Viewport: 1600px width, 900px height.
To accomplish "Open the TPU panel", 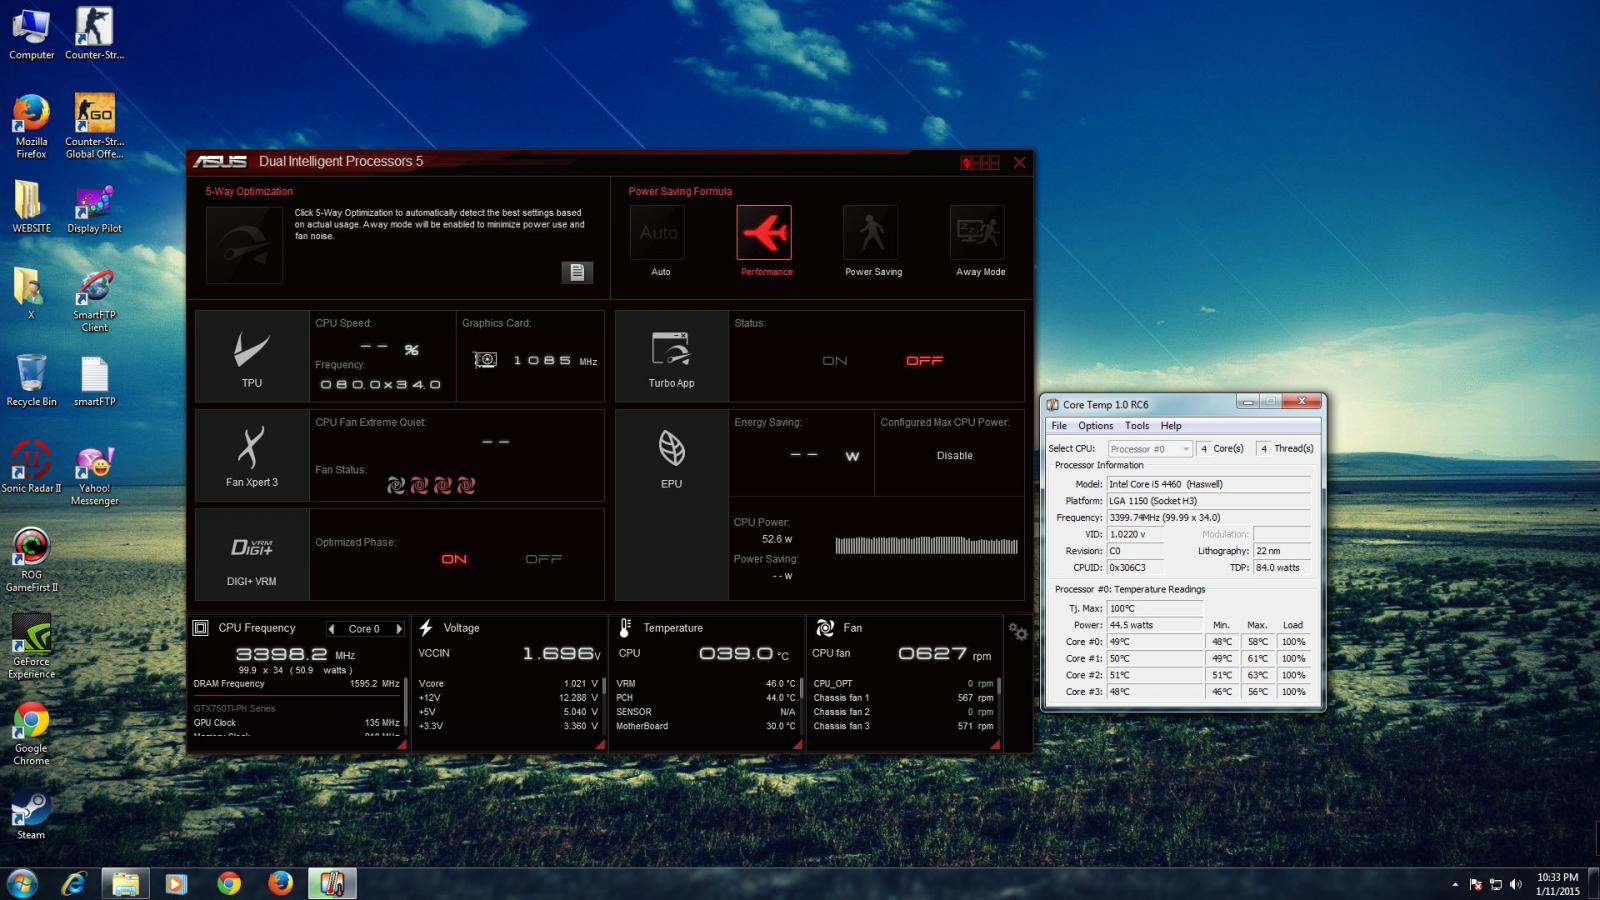I will pos(252,356).
